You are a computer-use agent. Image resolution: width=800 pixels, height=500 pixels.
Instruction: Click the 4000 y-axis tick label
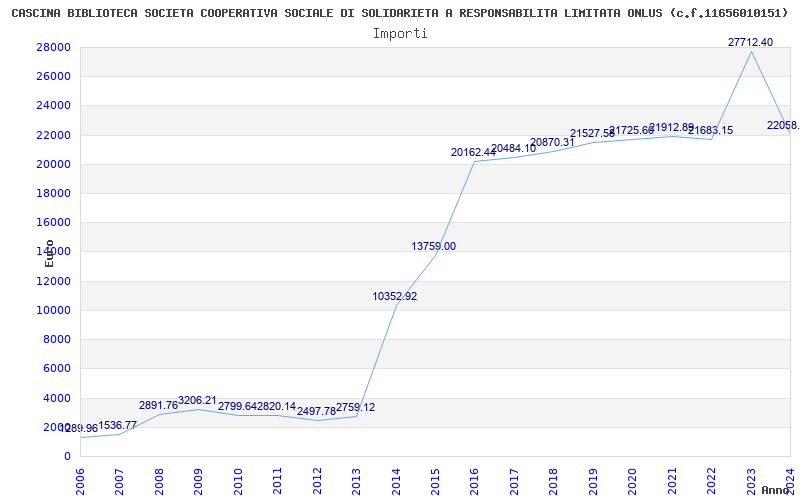pyautogui.click(x=56, y=398)
